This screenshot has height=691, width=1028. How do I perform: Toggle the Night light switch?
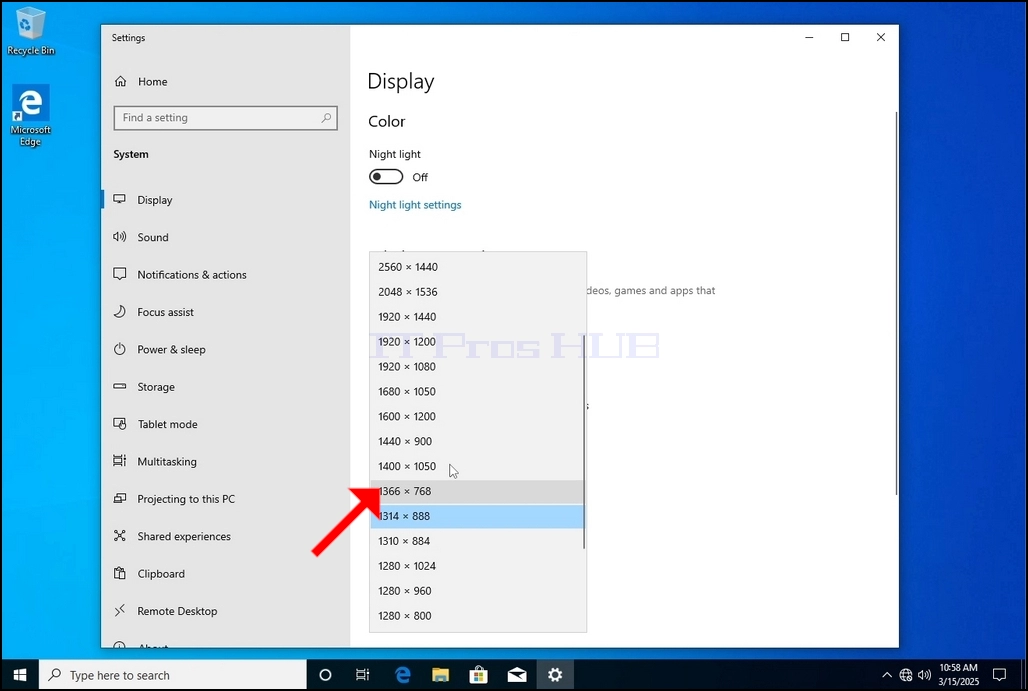(x=386, y=177)
